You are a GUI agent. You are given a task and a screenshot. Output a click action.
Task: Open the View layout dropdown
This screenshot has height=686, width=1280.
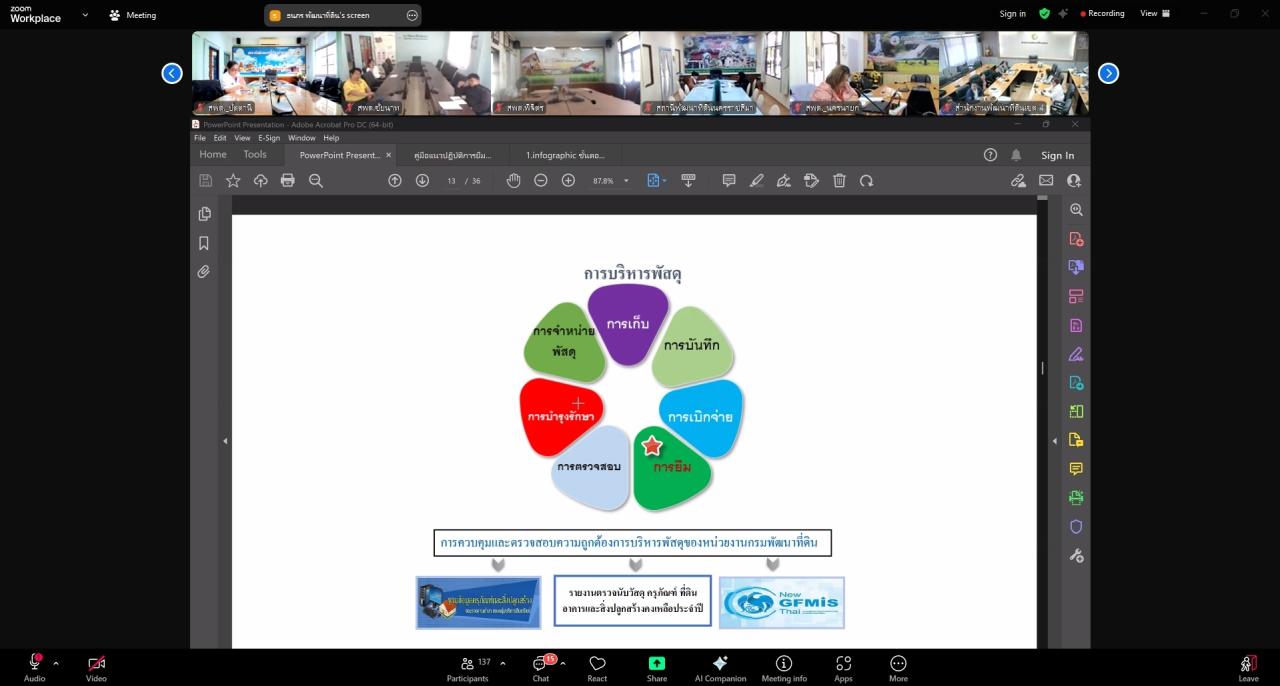(1154, 14)
